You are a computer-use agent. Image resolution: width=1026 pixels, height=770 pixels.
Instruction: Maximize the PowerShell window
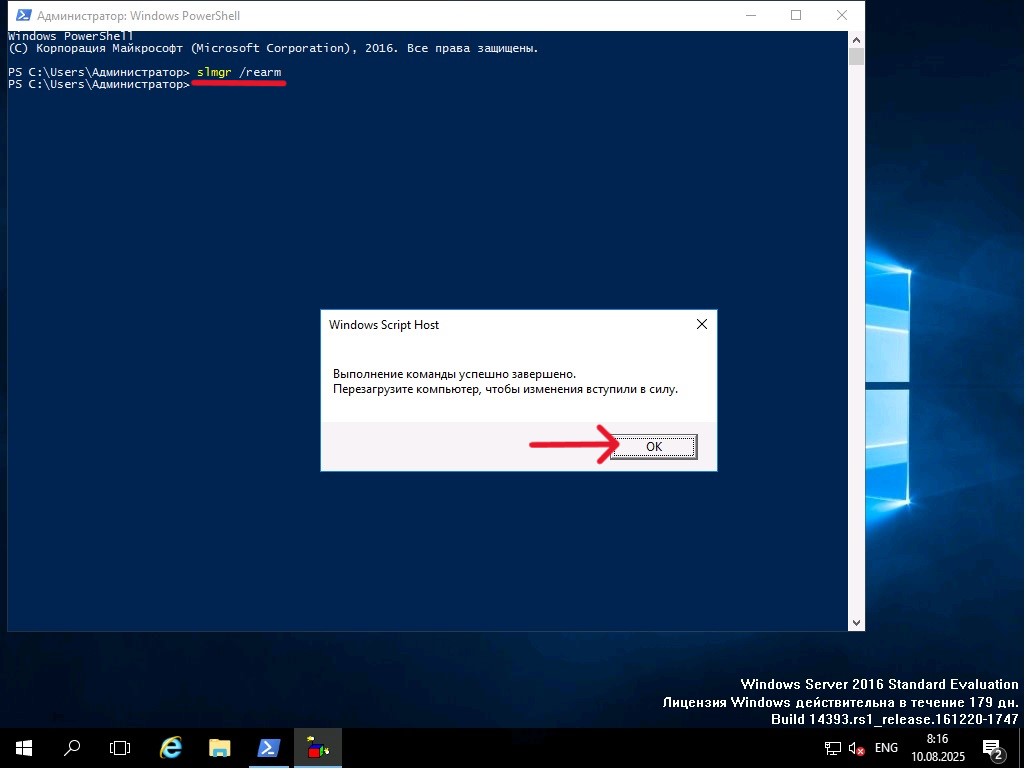(796, 15)
